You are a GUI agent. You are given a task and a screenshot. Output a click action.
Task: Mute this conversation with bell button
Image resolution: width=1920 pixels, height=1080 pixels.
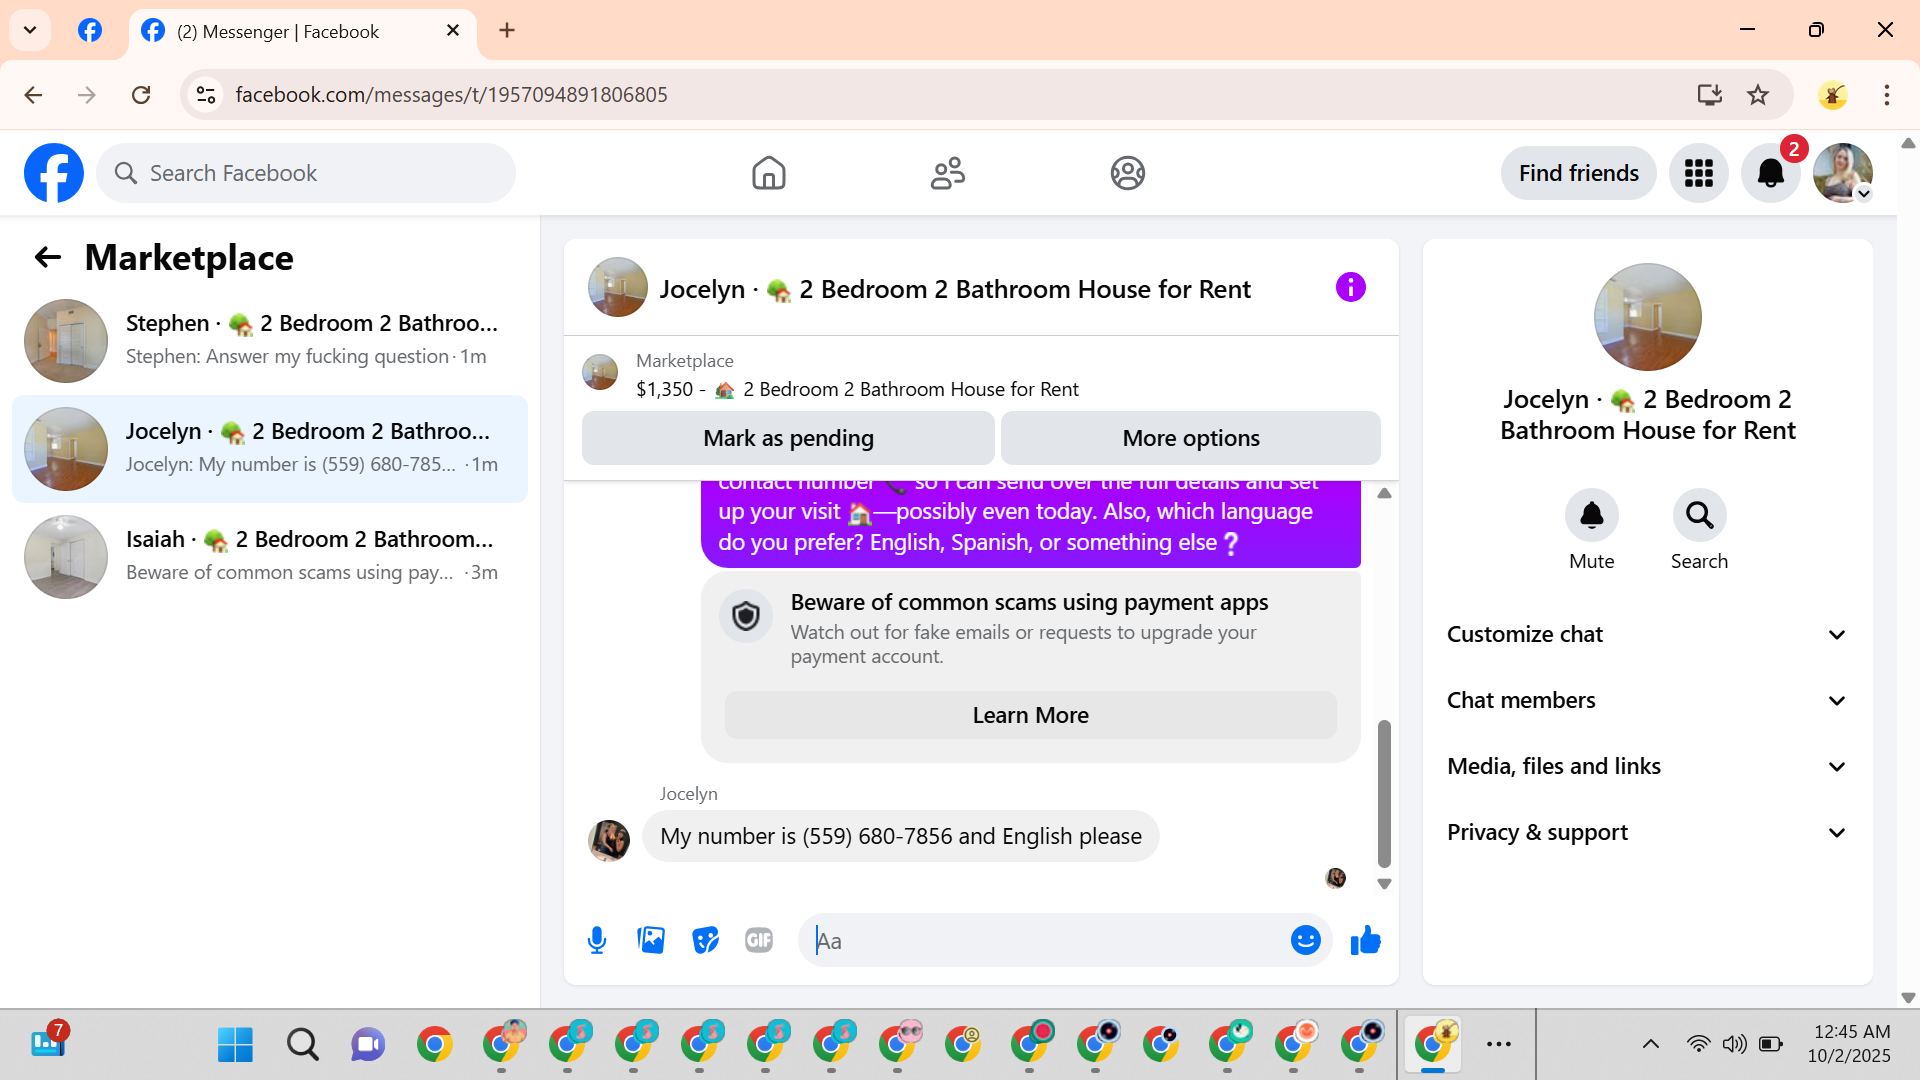(x=1591, y=515)
